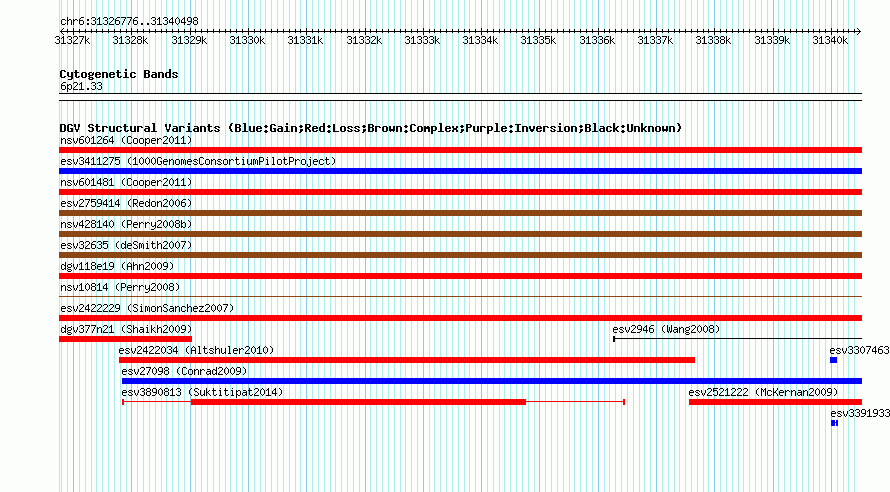Viewport: 890px width, 492px height.
Task: Click the esv2521222 (McKernan2009) red bar
Action: click(775, 402)
